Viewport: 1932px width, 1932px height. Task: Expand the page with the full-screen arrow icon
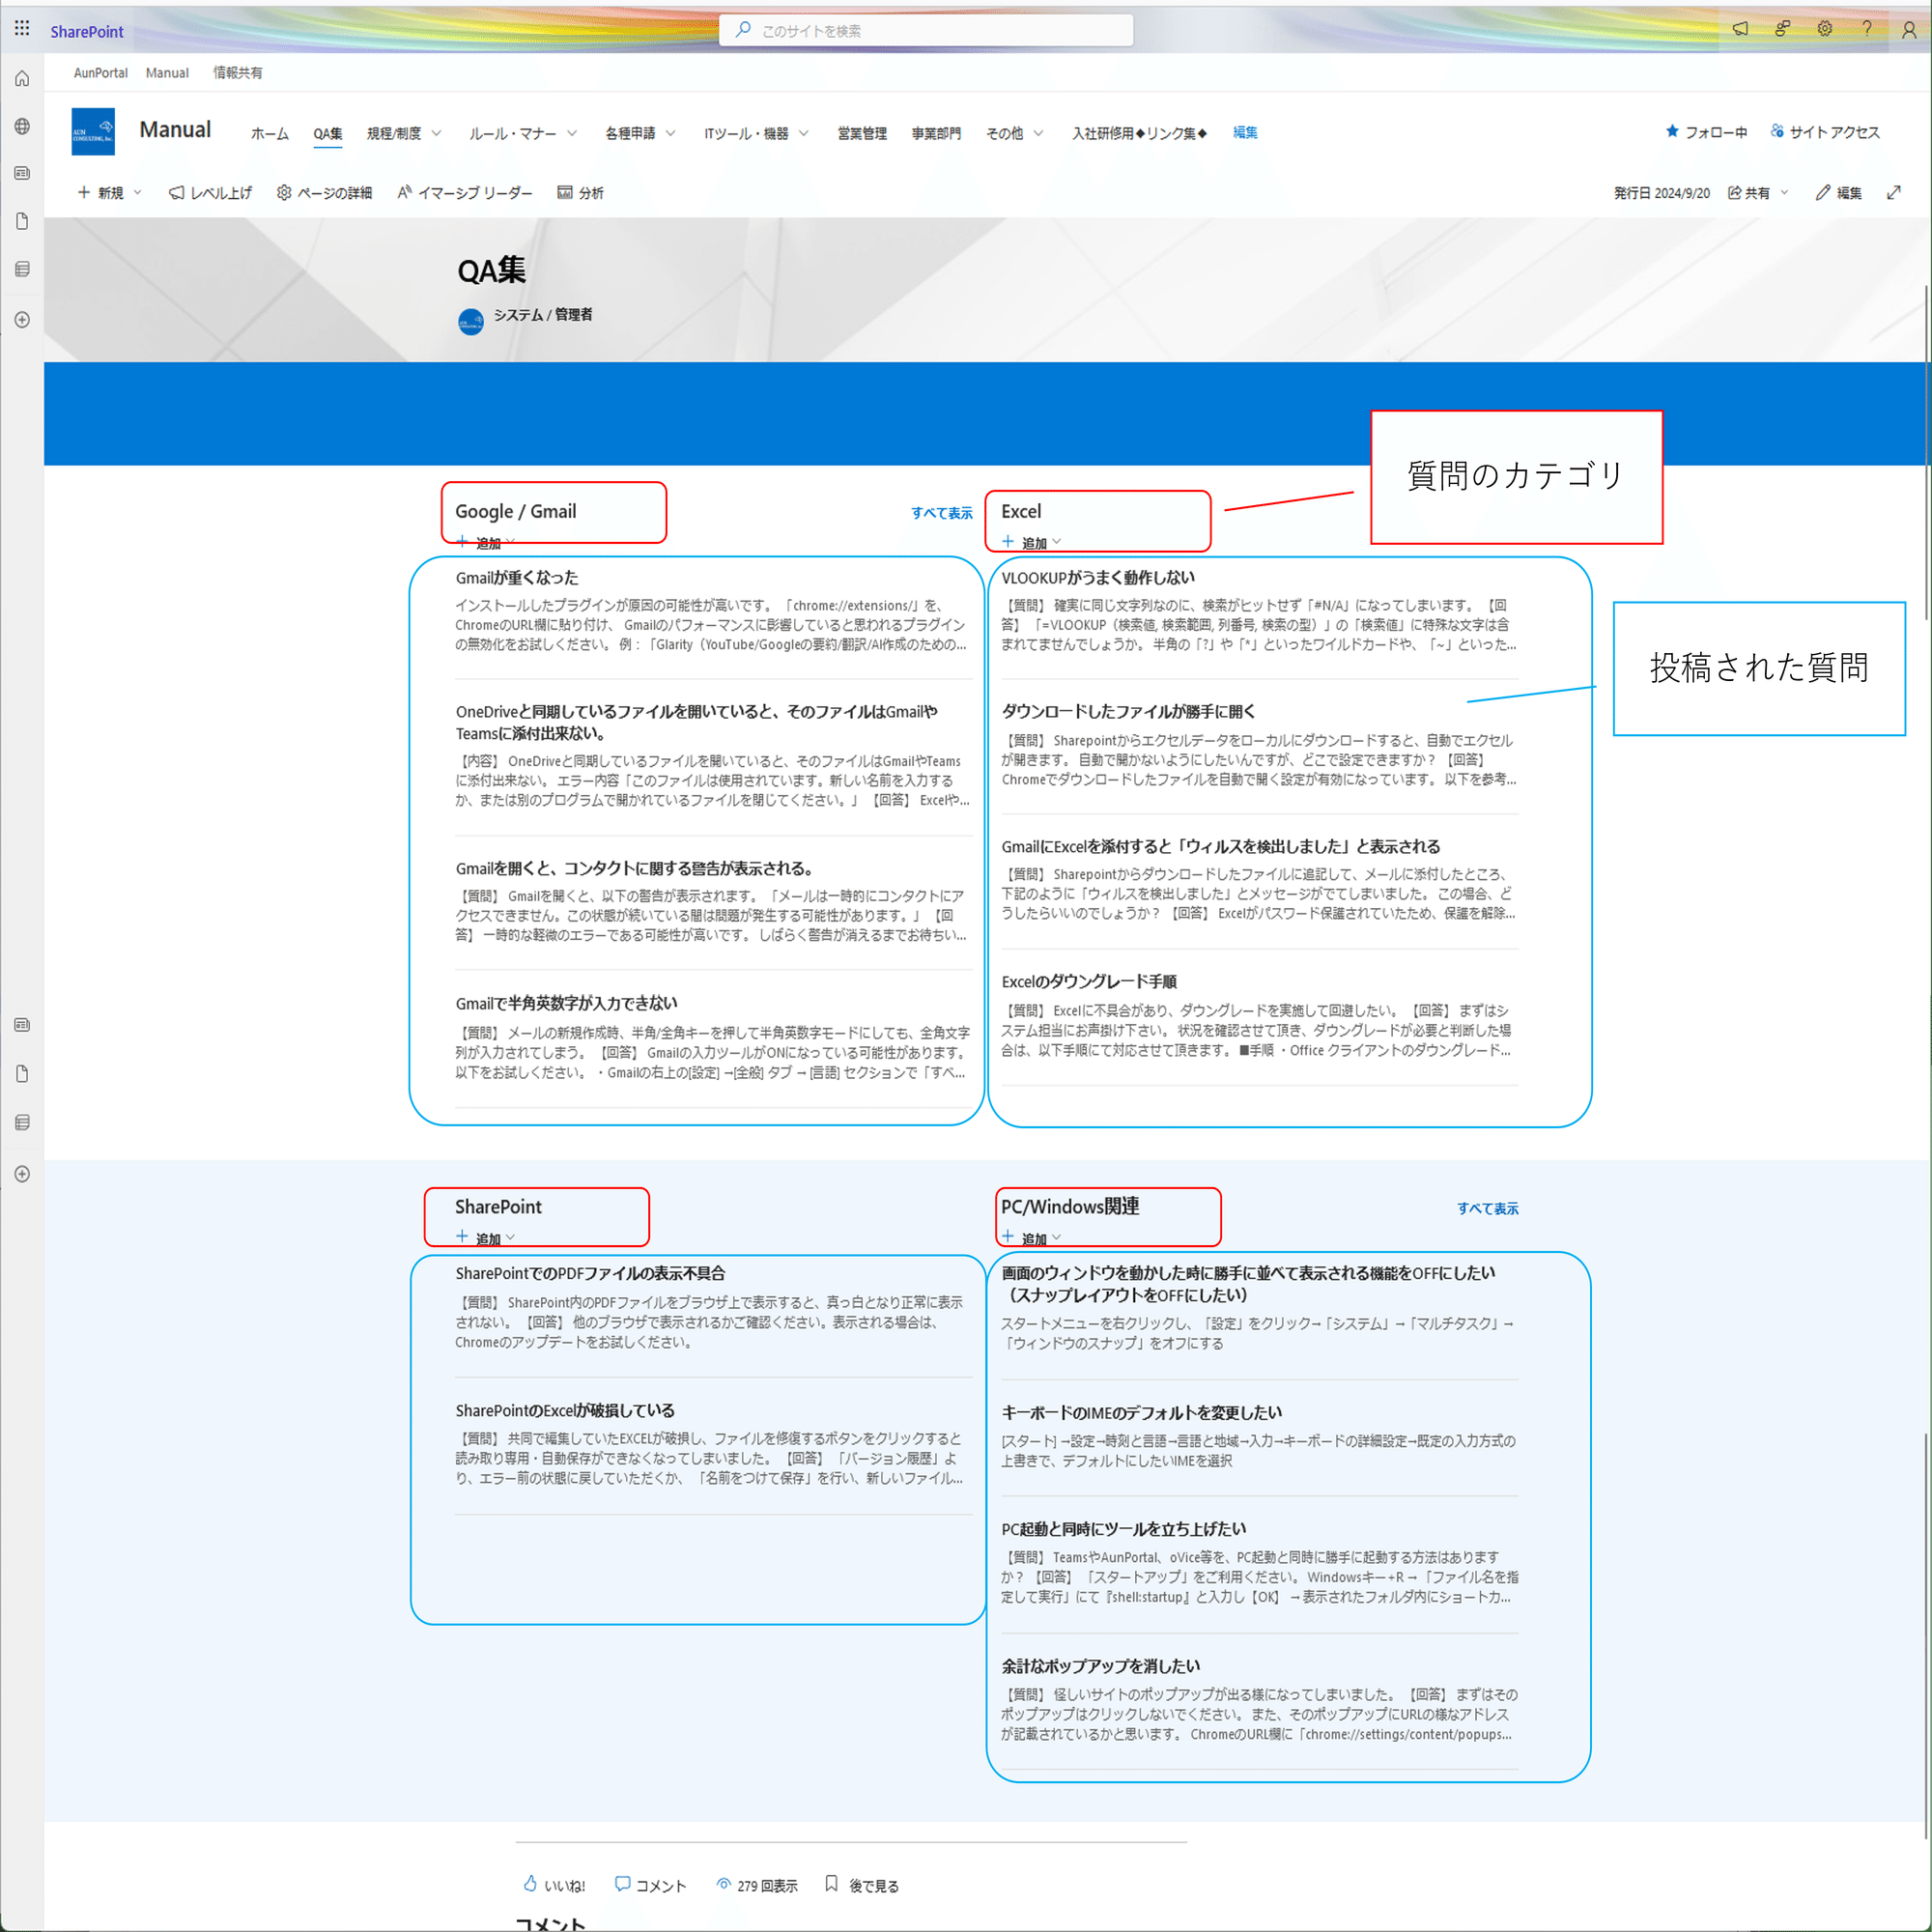pos(1894,192)
